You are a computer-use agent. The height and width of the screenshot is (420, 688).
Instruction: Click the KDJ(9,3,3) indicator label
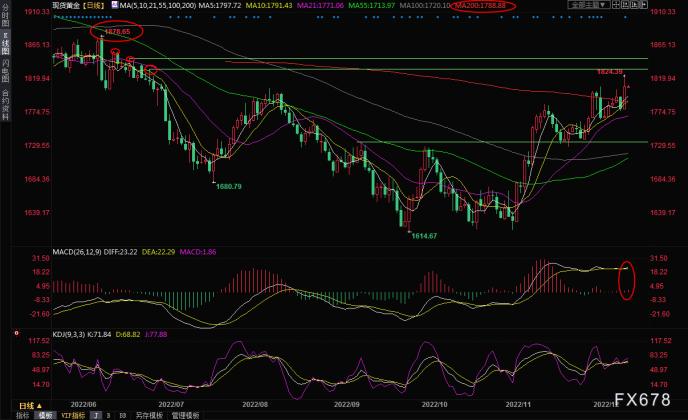(69, 334)
